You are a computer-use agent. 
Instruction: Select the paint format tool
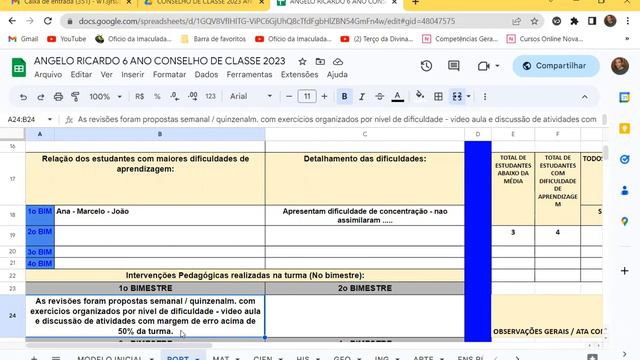click(x=76, y=97)
